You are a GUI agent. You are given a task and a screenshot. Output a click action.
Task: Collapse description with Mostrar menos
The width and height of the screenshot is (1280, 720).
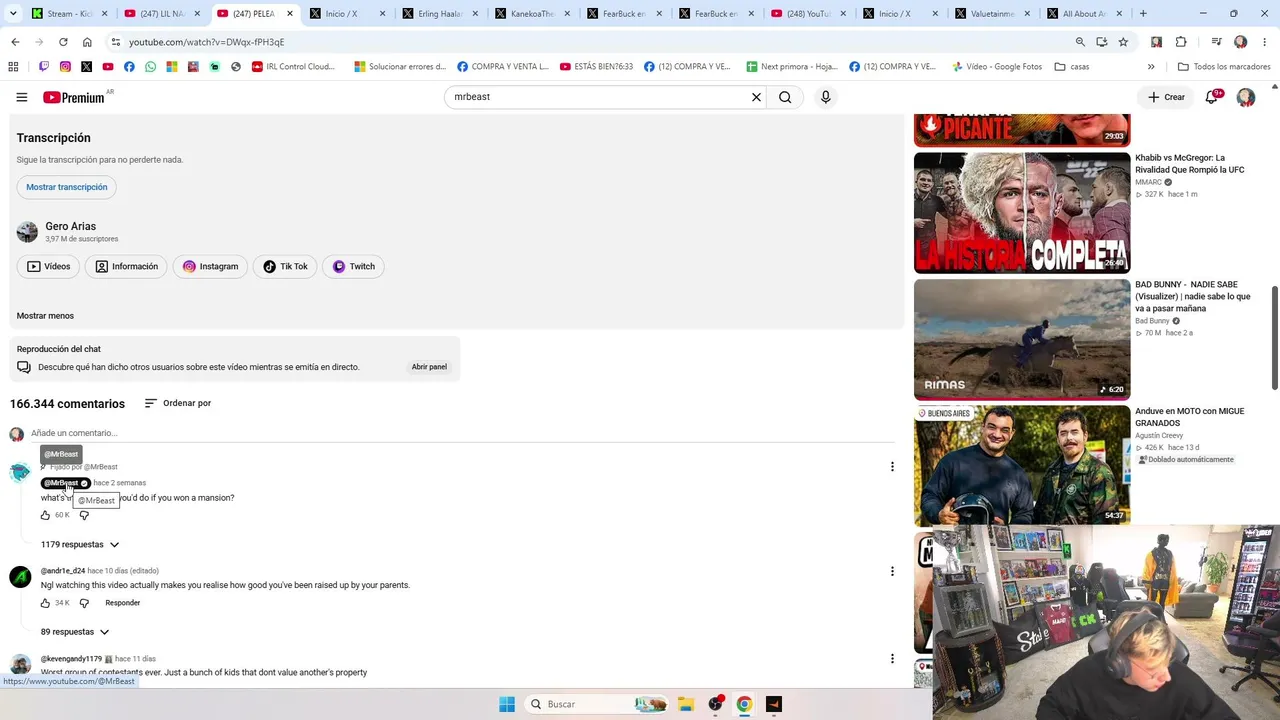(45, 316)
